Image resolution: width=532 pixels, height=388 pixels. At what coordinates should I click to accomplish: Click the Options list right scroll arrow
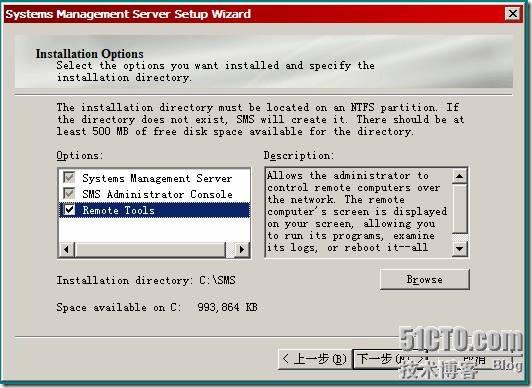click(242, 250)
